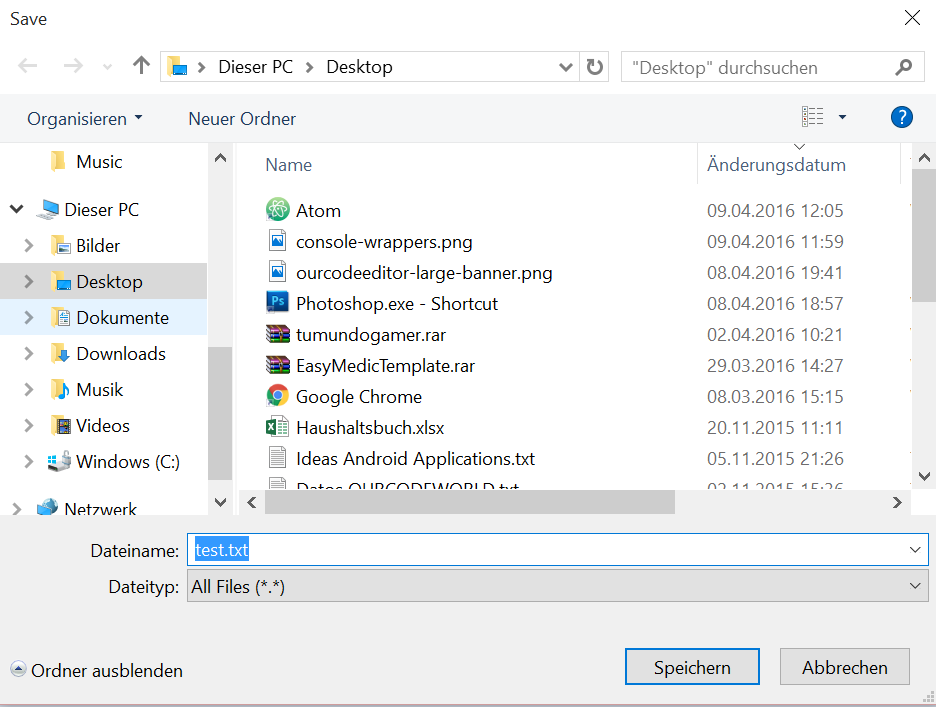Select Musik in navigation tree
Screen dimensions: 936x707
pyautogui.click(x=99, y=389)
